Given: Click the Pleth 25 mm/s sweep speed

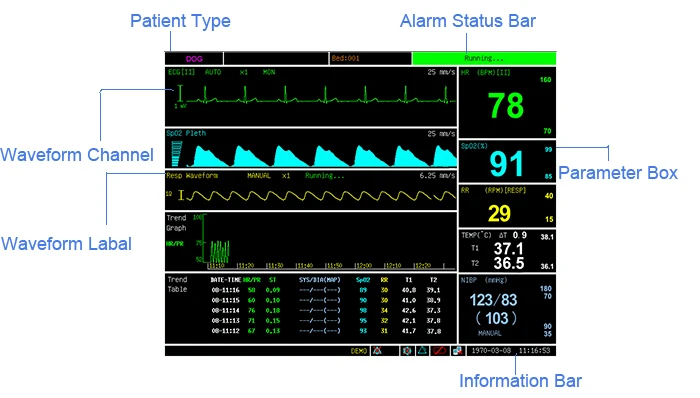Looking at the screenshot, I should 441,133.
